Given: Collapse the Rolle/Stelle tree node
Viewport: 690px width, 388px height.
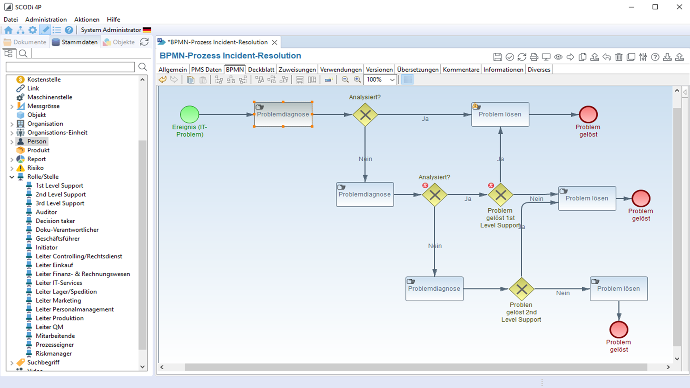Looking at the screenshot, I should (12, 177).
